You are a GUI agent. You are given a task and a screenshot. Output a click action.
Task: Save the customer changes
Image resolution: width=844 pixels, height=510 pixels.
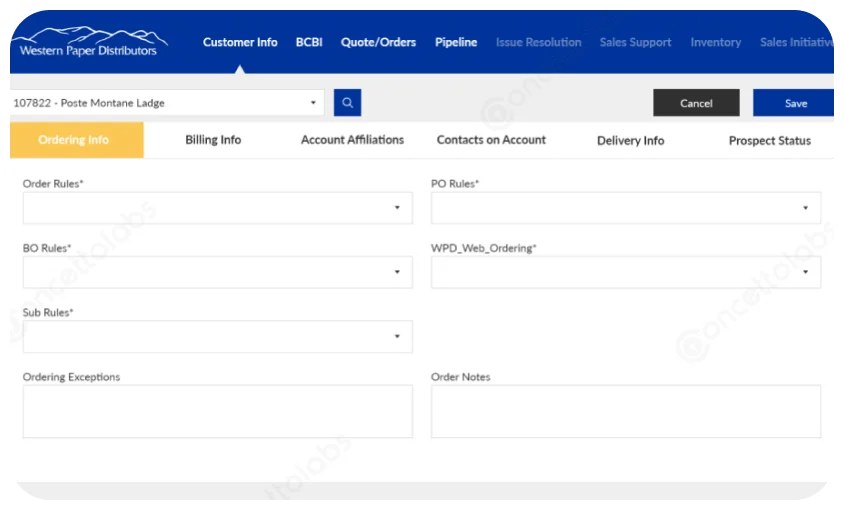pyautogui.click(x=793, y=103)
